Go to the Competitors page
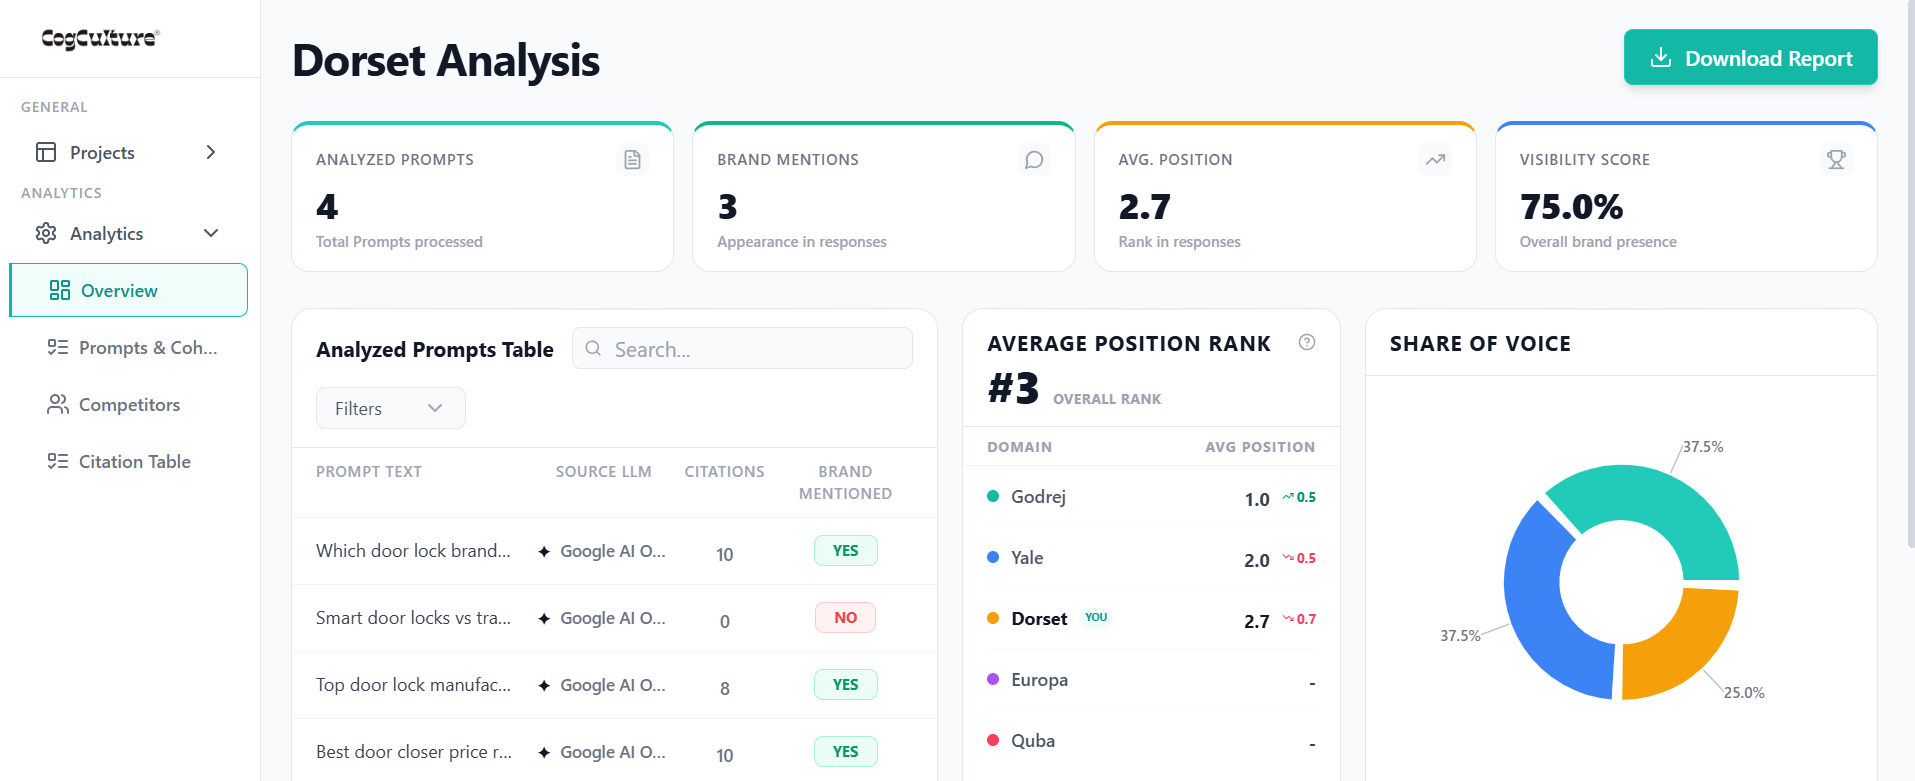The height and width of the screenshot is (781, 1915). point(129,405)
